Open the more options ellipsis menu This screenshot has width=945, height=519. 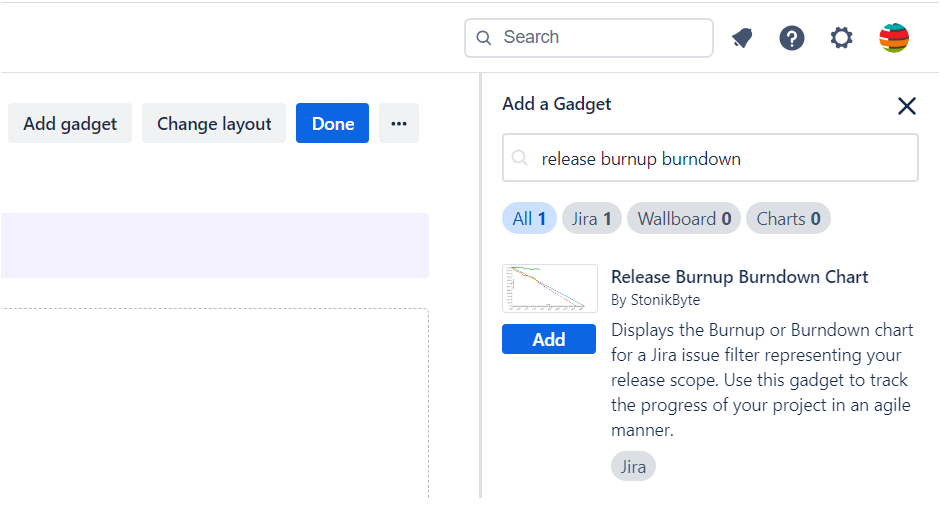pos(399,123)
